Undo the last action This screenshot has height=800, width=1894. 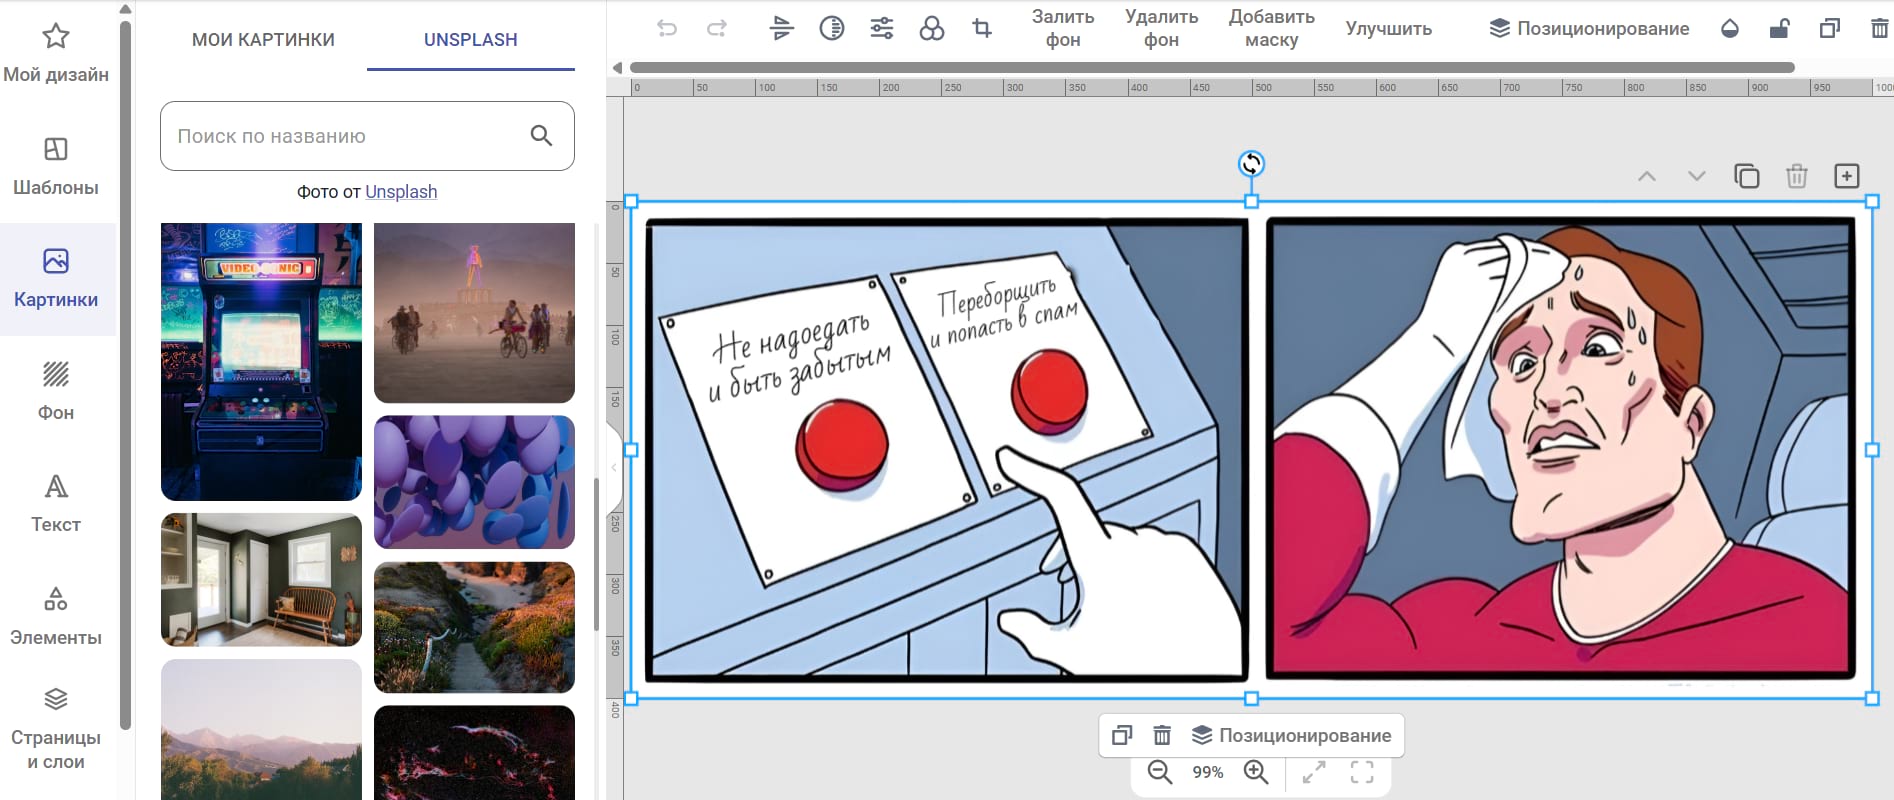(667, 29)
